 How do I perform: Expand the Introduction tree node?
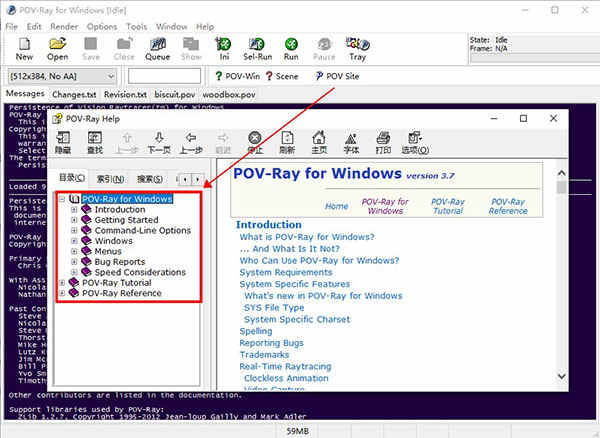click(x=74, y=210)
